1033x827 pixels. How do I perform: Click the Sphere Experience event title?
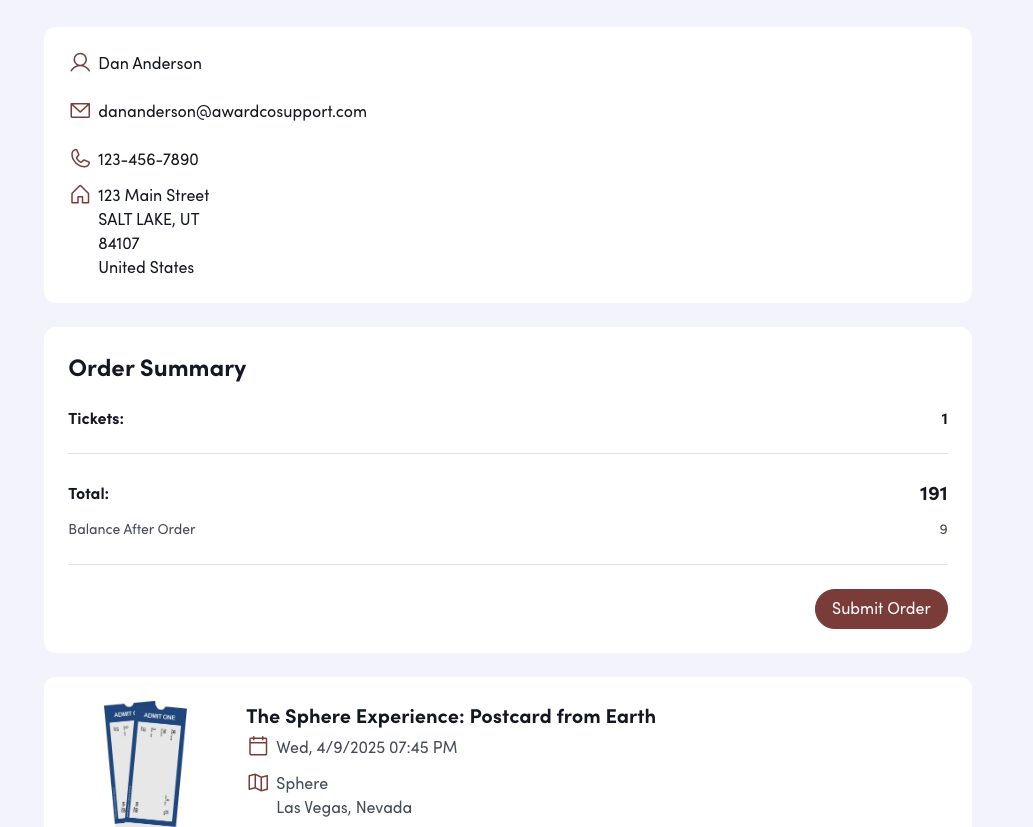pos(451,716)
